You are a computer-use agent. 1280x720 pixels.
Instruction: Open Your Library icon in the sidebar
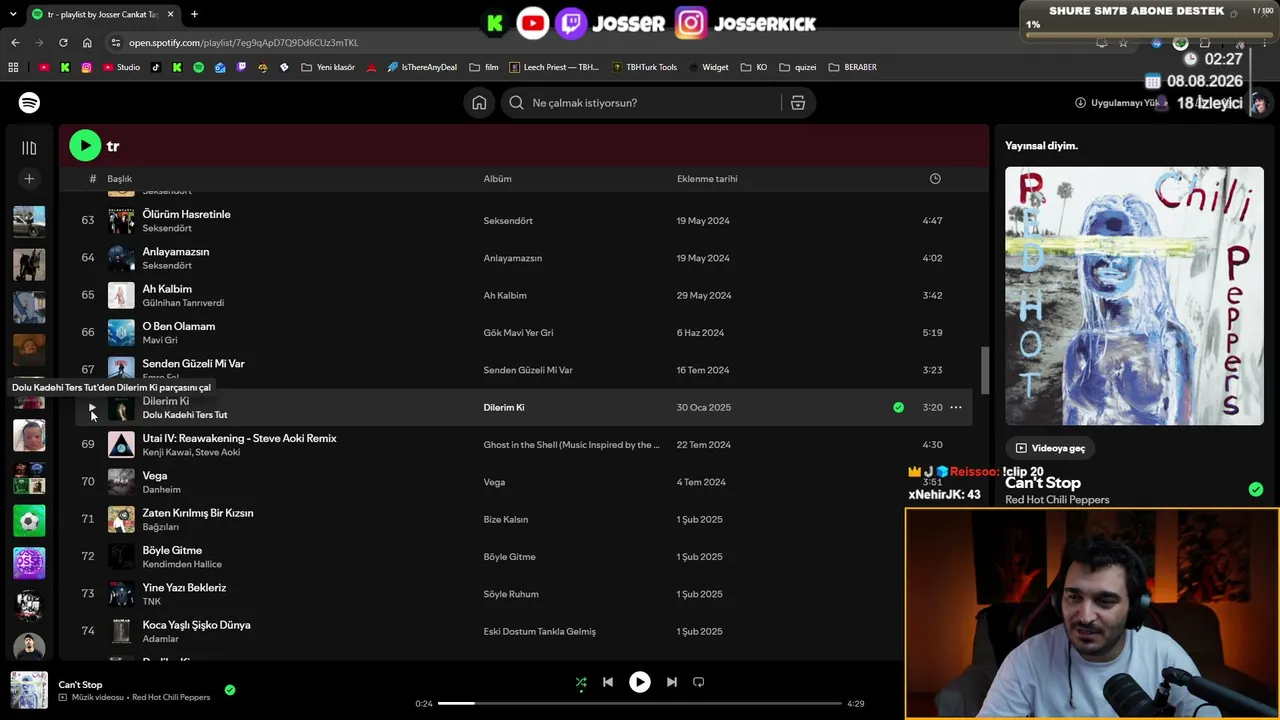(x=29, y=148)
